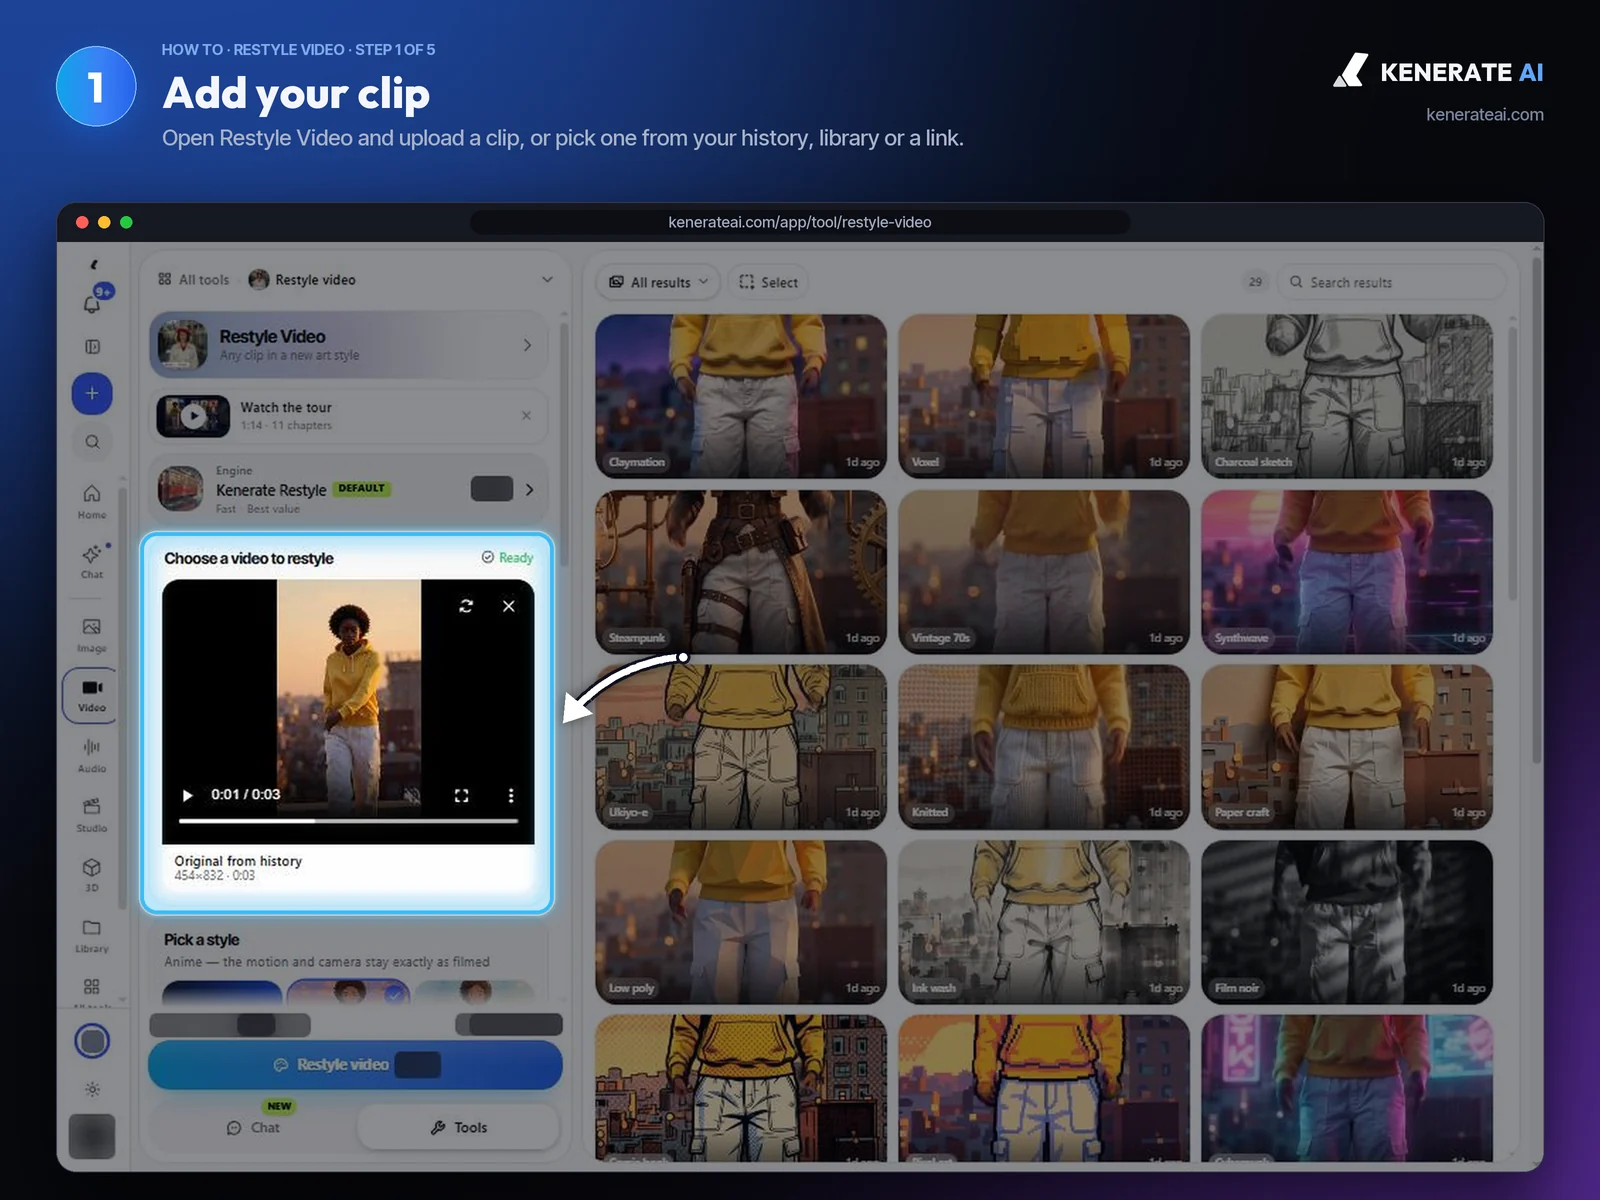Image resolution: width=1600 pixels, height=1200 pixels.
Task: Open search from the left sidebar
Action: click(92, 442)
